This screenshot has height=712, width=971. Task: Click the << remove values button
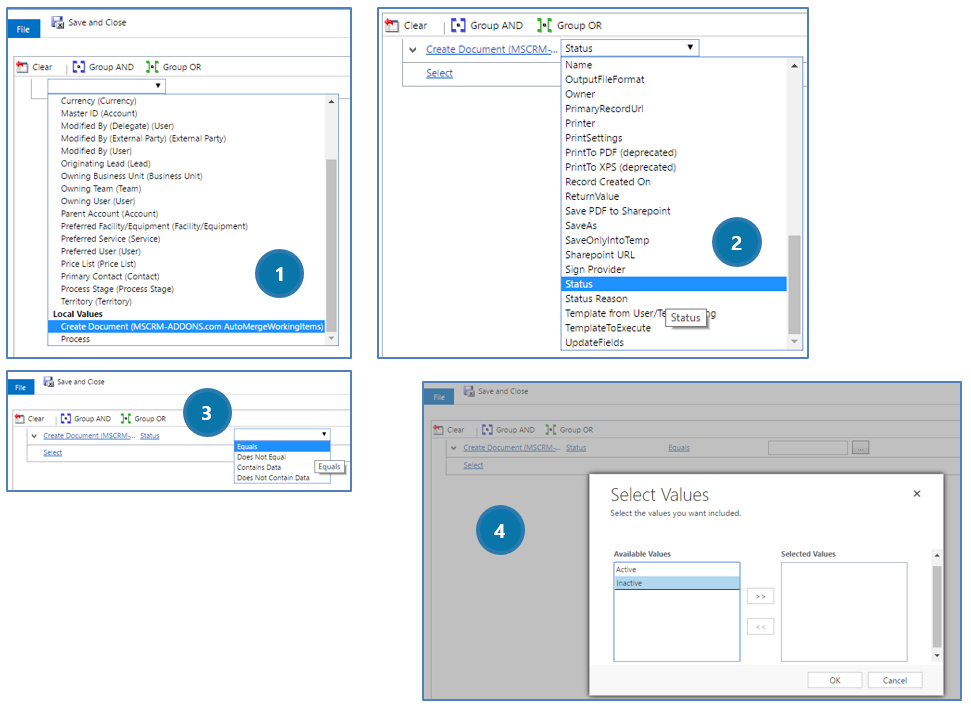760,627
